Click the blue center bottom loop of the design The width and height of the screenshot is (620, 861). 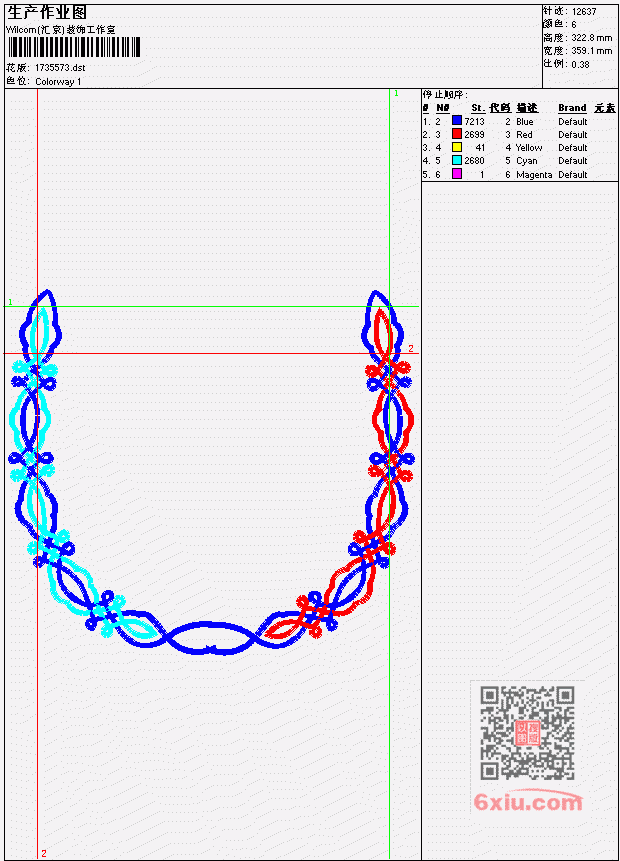point(211,638)
